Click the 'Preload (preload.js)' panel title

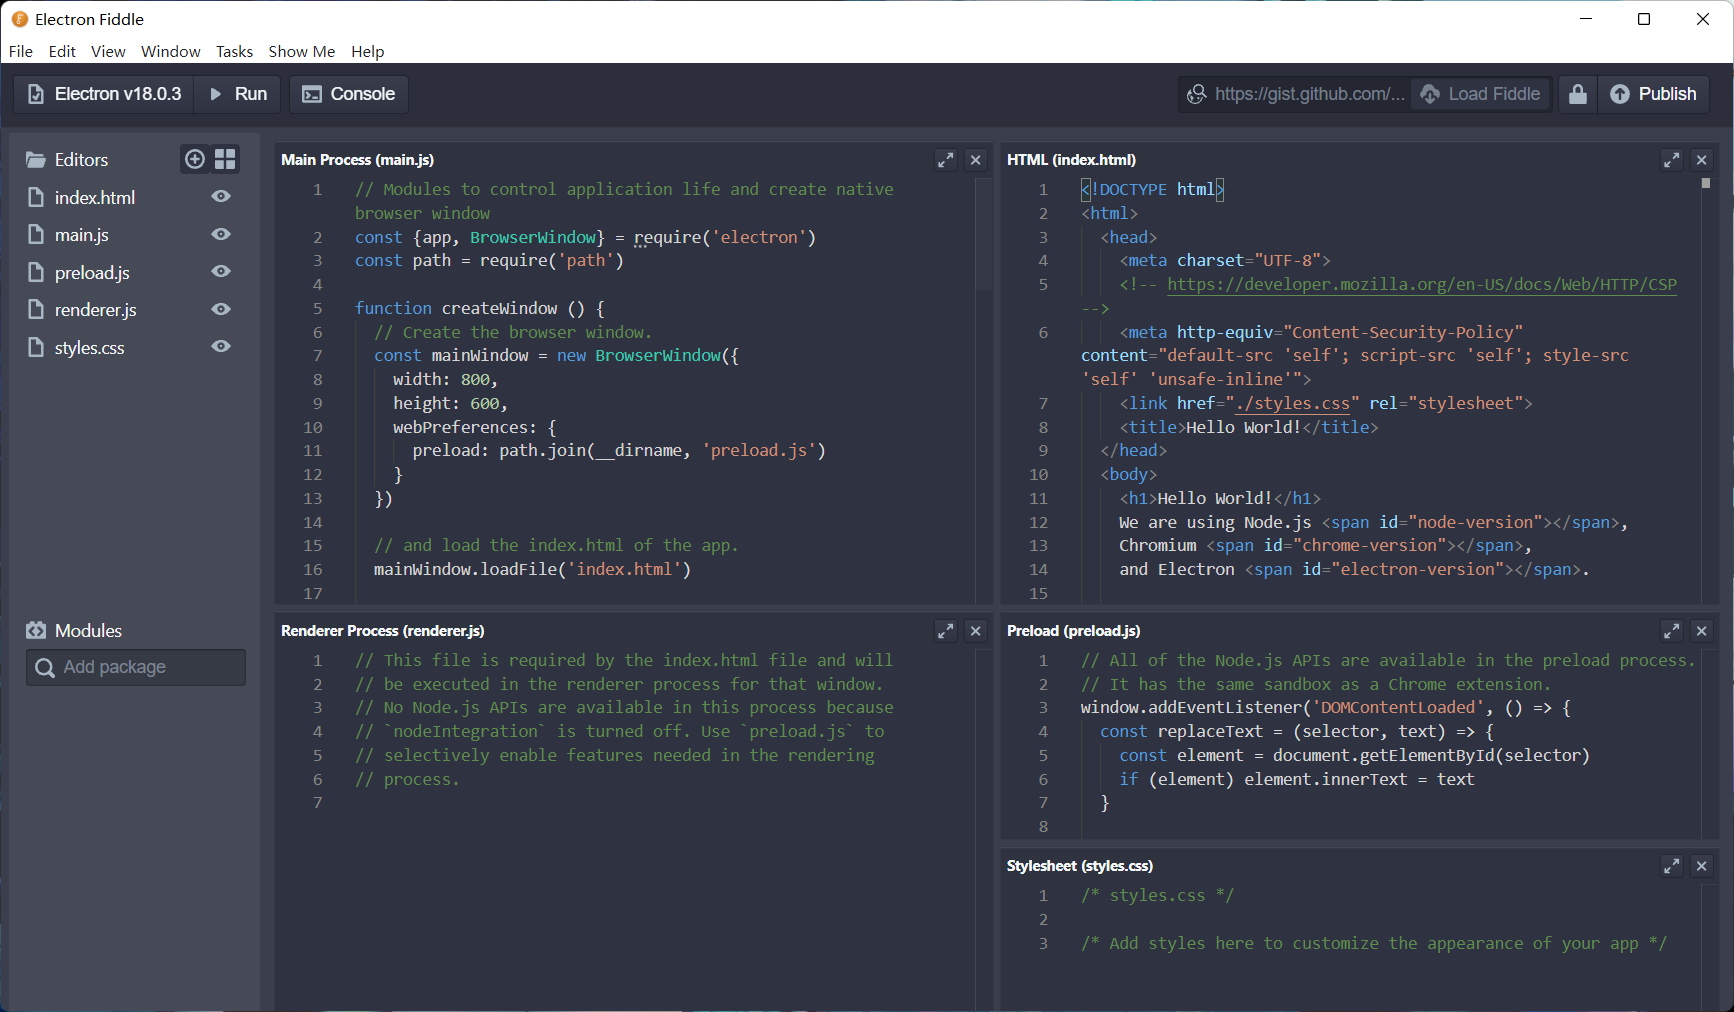[1074, 631]
